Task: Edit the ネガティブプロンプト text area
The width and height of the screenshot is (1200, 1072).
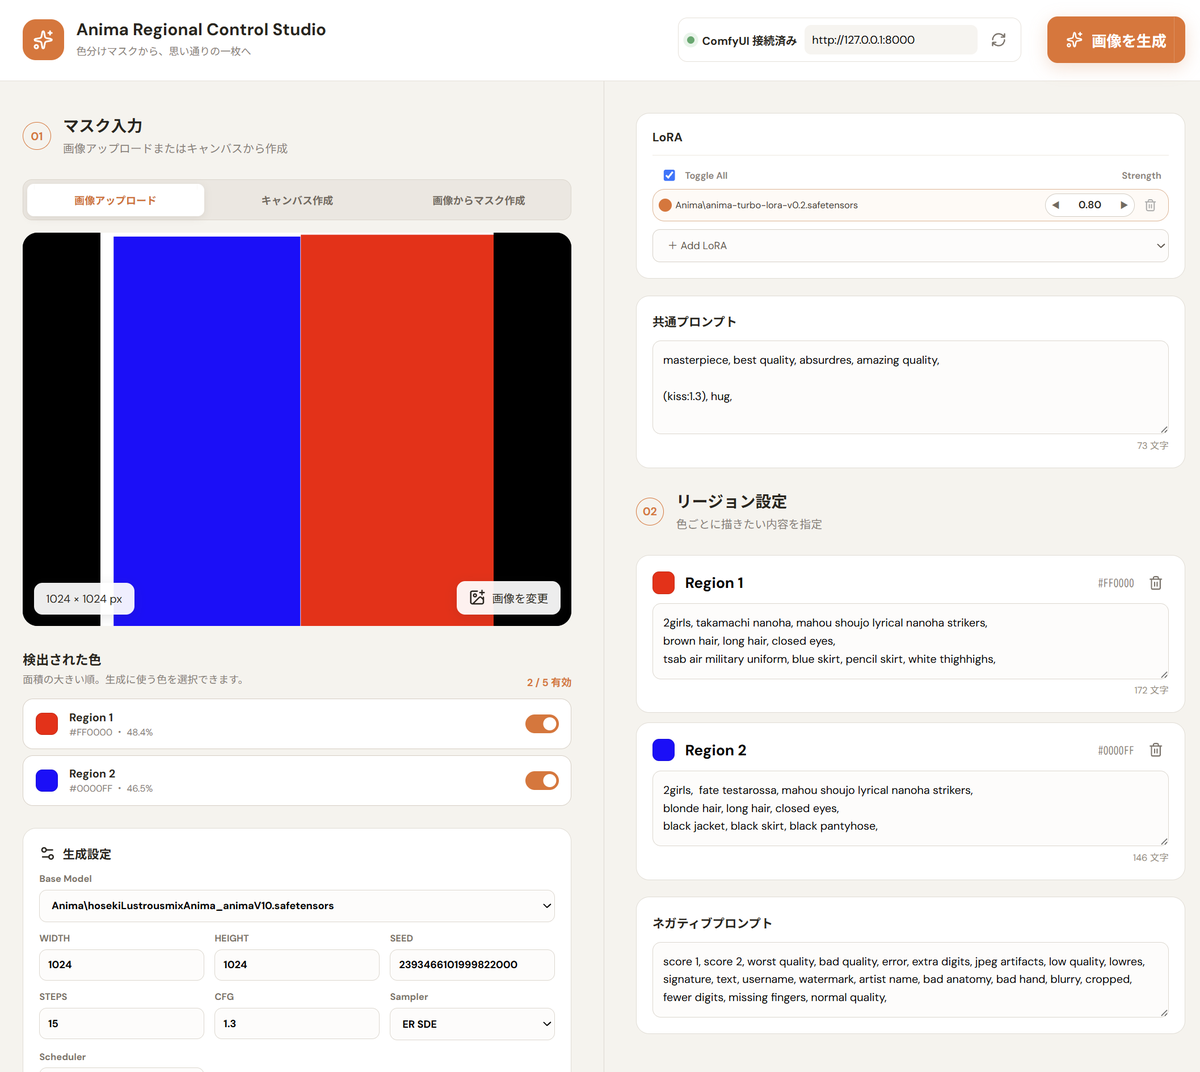Action: 910,980
